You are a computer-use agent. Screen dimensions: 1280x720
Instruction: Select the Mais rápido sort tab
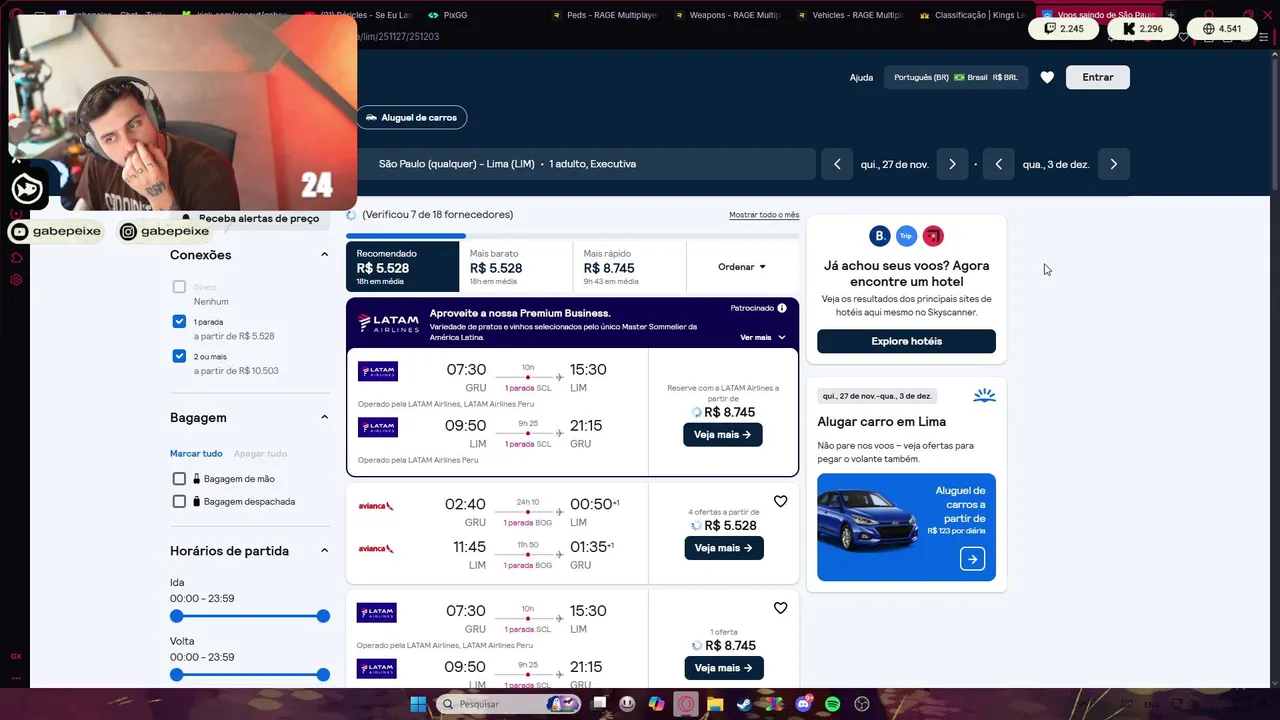(x=629, y=267)
